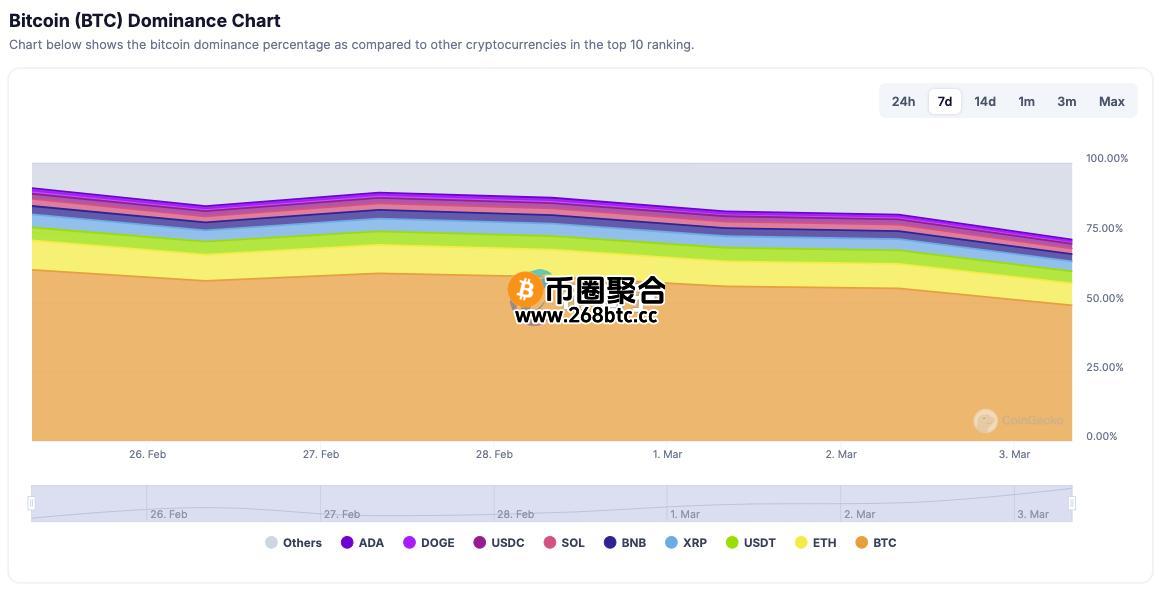Click left handle of range navigator
This screenshot has height=595, width=1170.
tap(32, 503)
